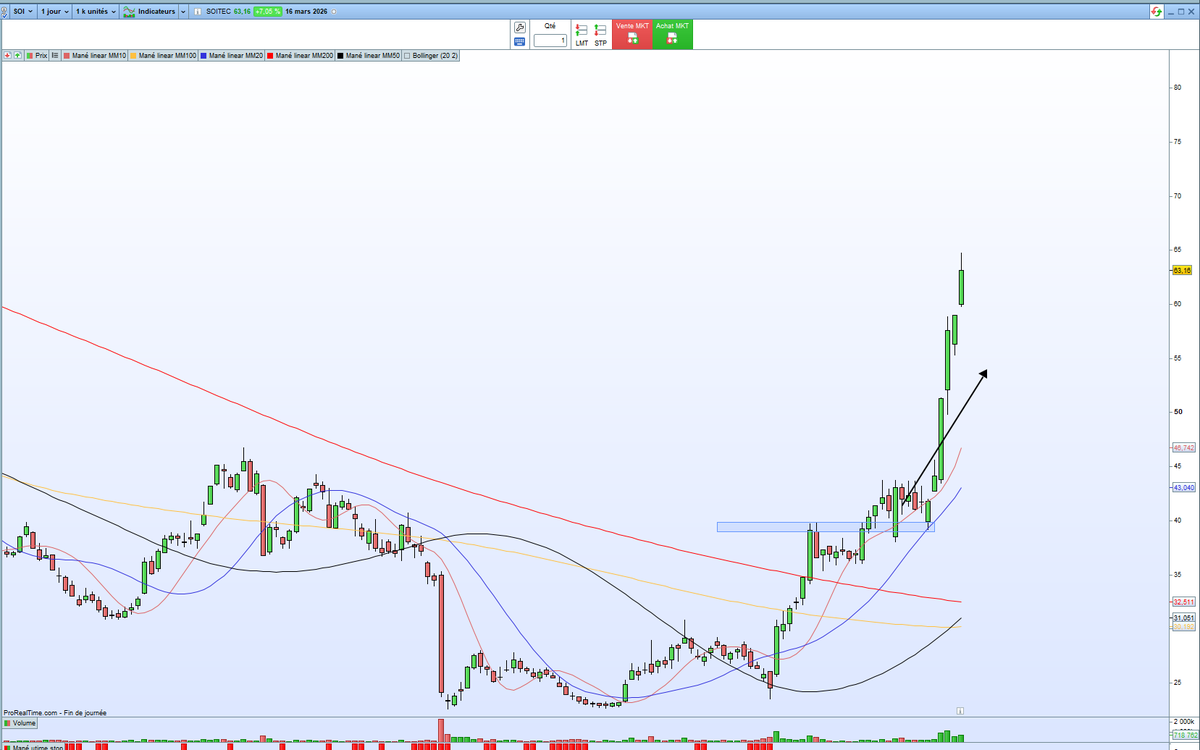This screenshot has height=750, width=1200.
Task: Click Achat MKT buy button
Action: pos(672,34)
